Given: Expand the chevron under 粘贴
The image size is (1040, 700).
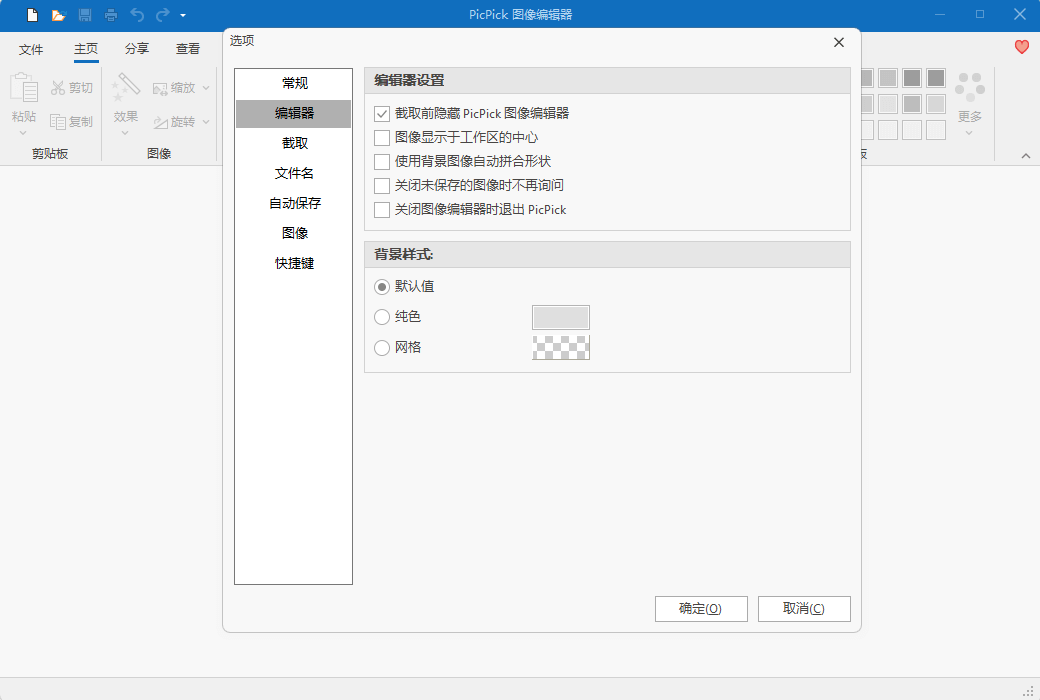Looking at the screenshot, I should pos(23,133).
